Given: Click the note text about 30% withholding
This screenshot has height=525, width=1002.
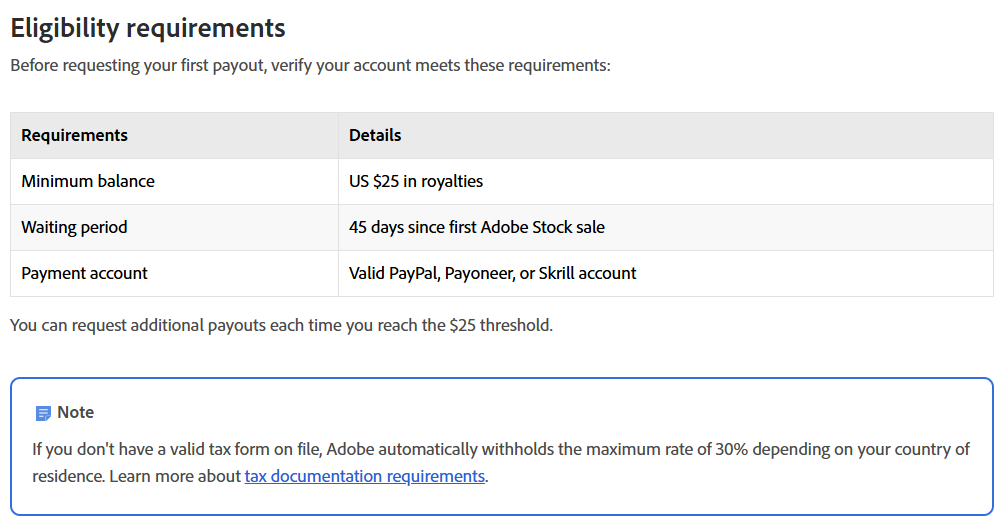Looking at the screenshot, I should (501, 462).
